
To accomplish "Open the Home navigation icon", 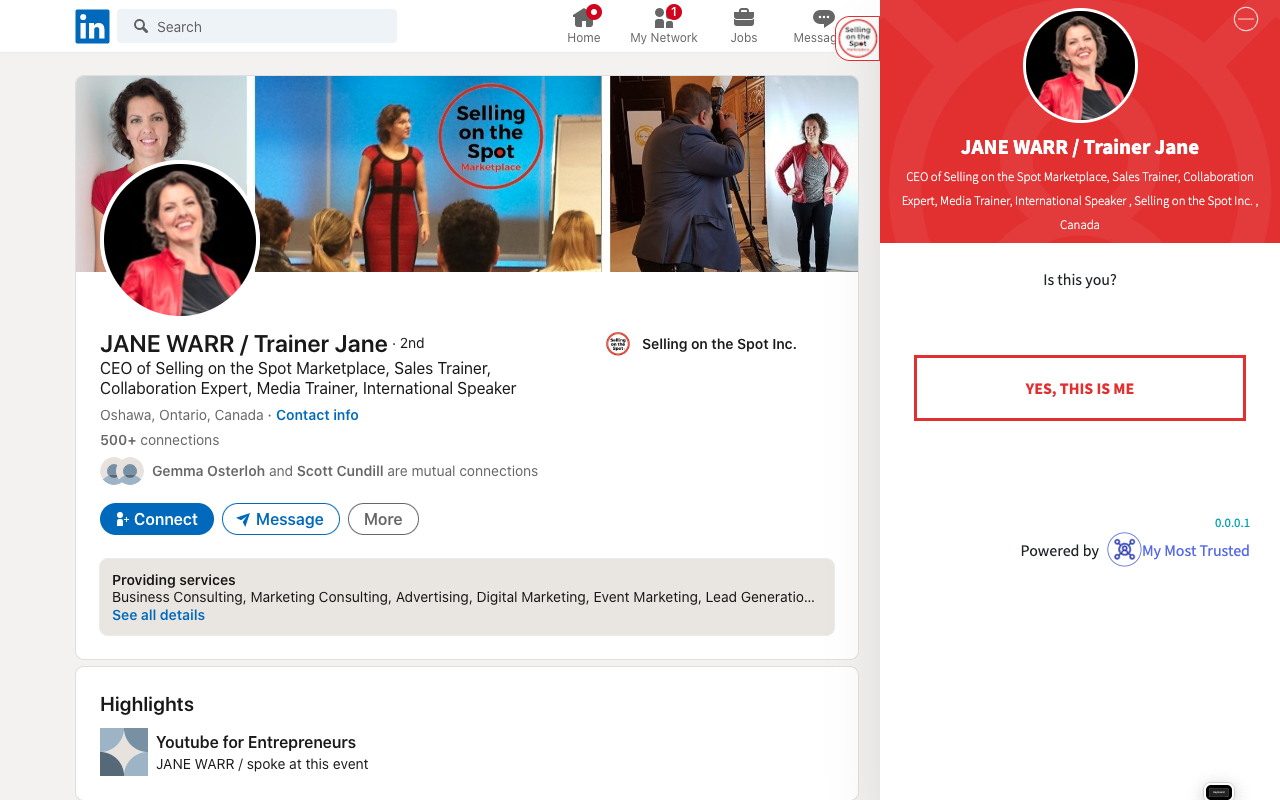I will pyautogui.click(x=584, y=17).
